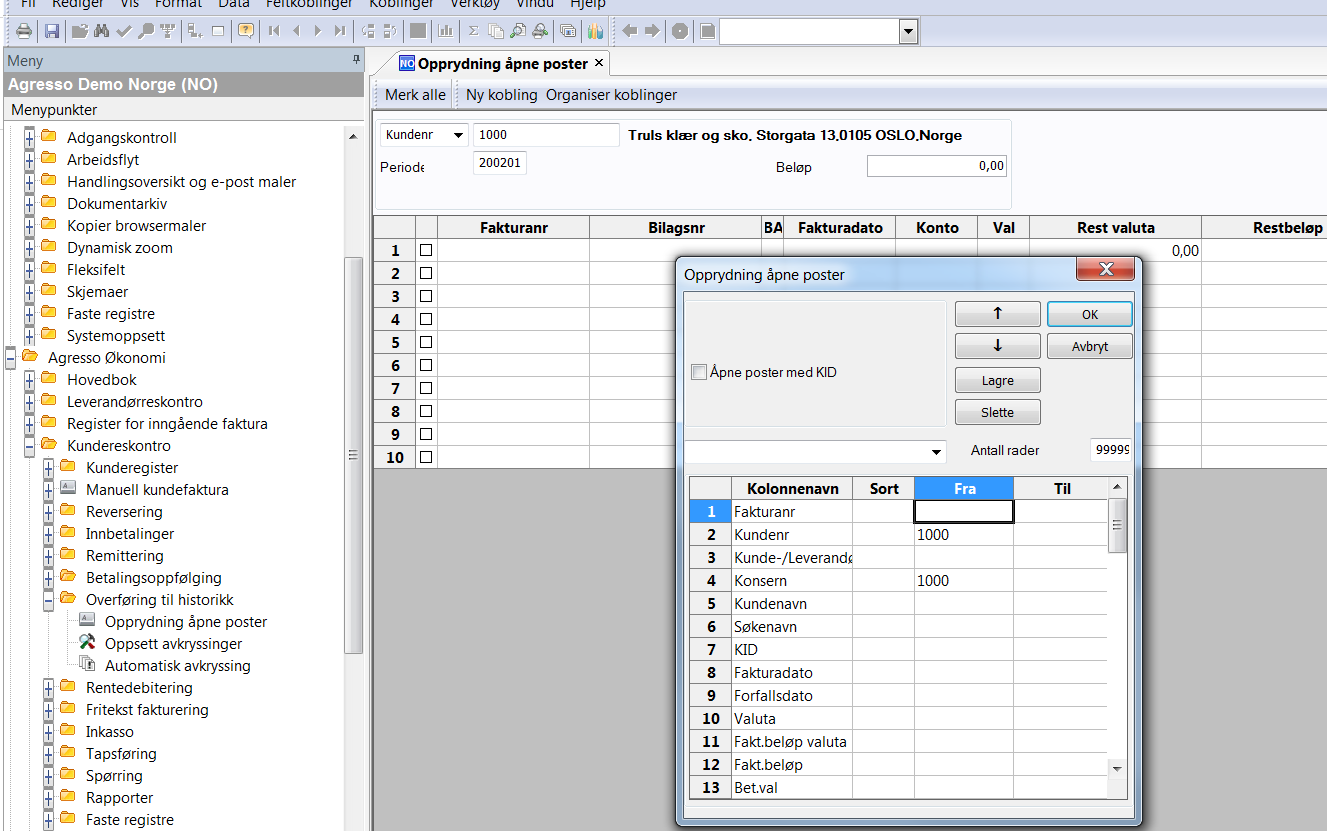Click Organiser koblinger menu item

tap(611, 95)
